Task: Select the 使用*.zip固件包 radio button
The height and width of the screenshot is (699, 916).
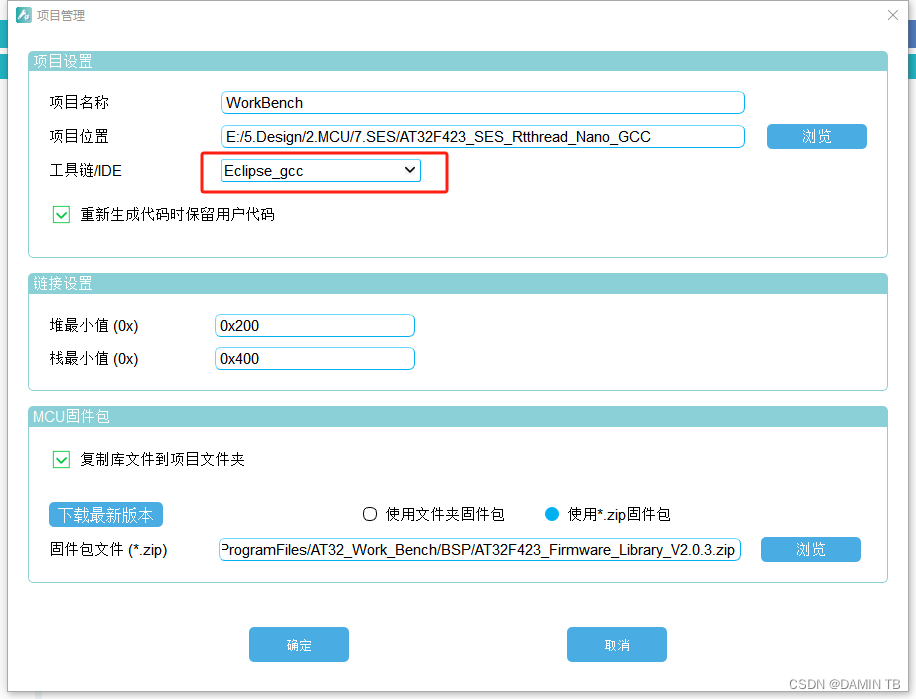Action: [552, 514]
